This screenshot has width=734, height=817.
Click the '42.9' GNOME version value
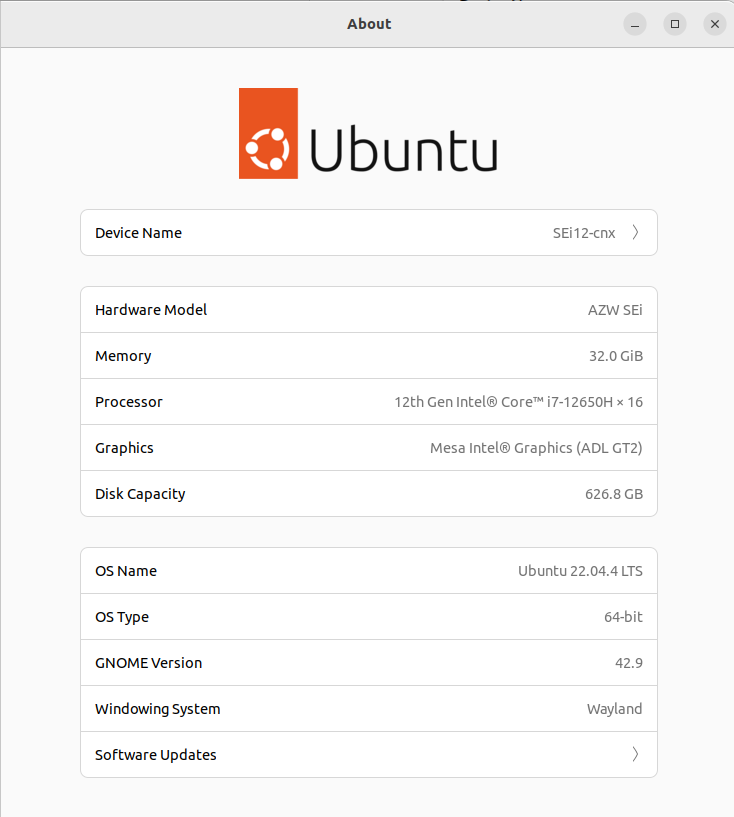pos(629,663)
